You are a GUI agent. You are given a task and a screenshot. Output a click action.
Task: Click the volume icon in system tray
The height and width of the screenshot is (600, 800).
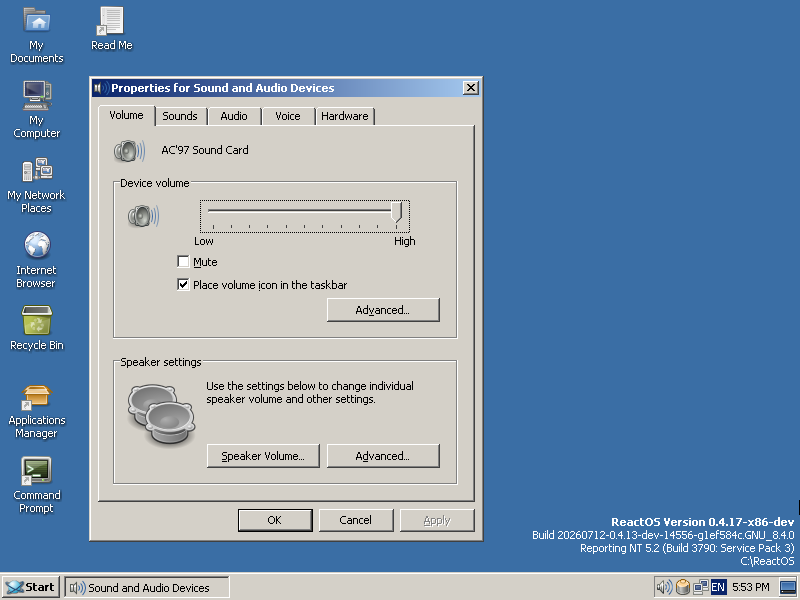pyautogui.click(x=664, y=587)
